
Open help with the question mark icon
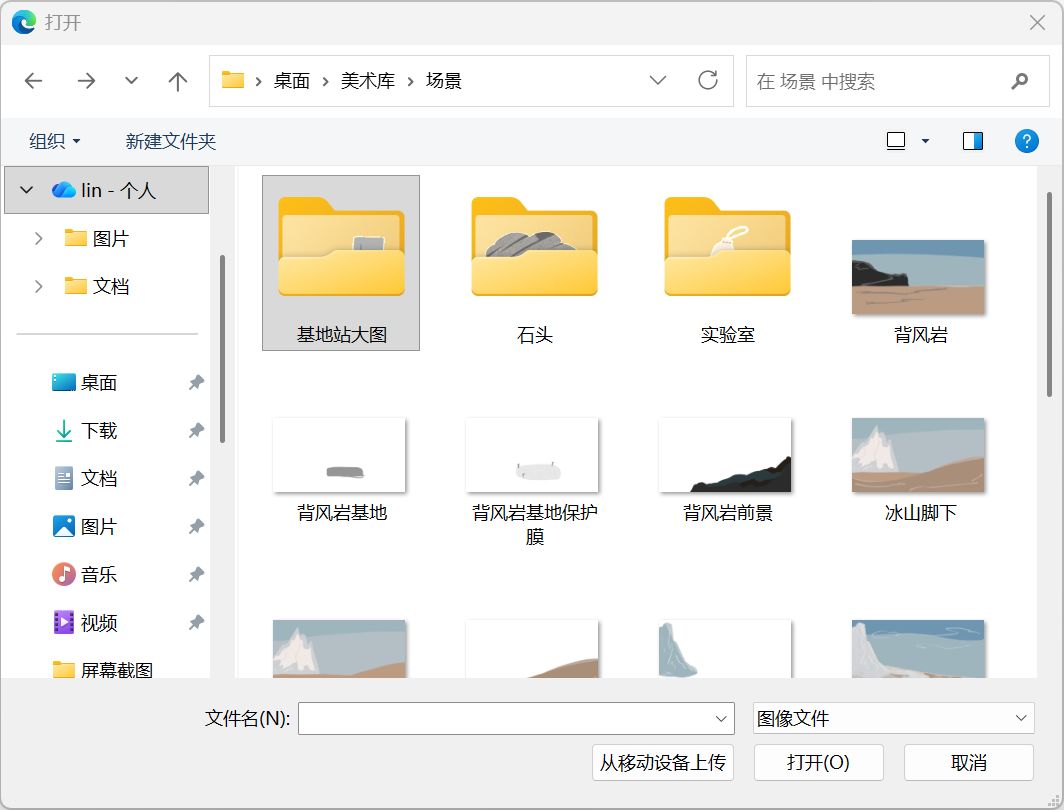click(x=1027, y=141)
